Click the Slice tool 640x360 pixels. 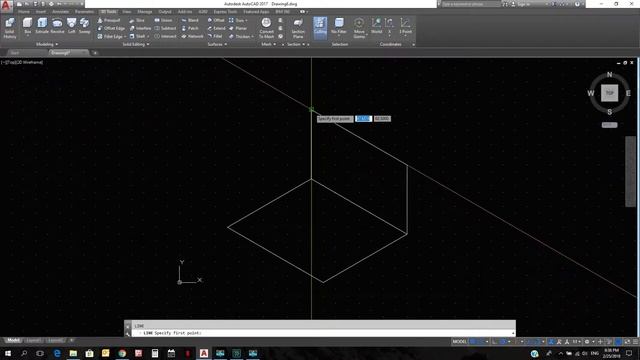click(x=137, y=20)
